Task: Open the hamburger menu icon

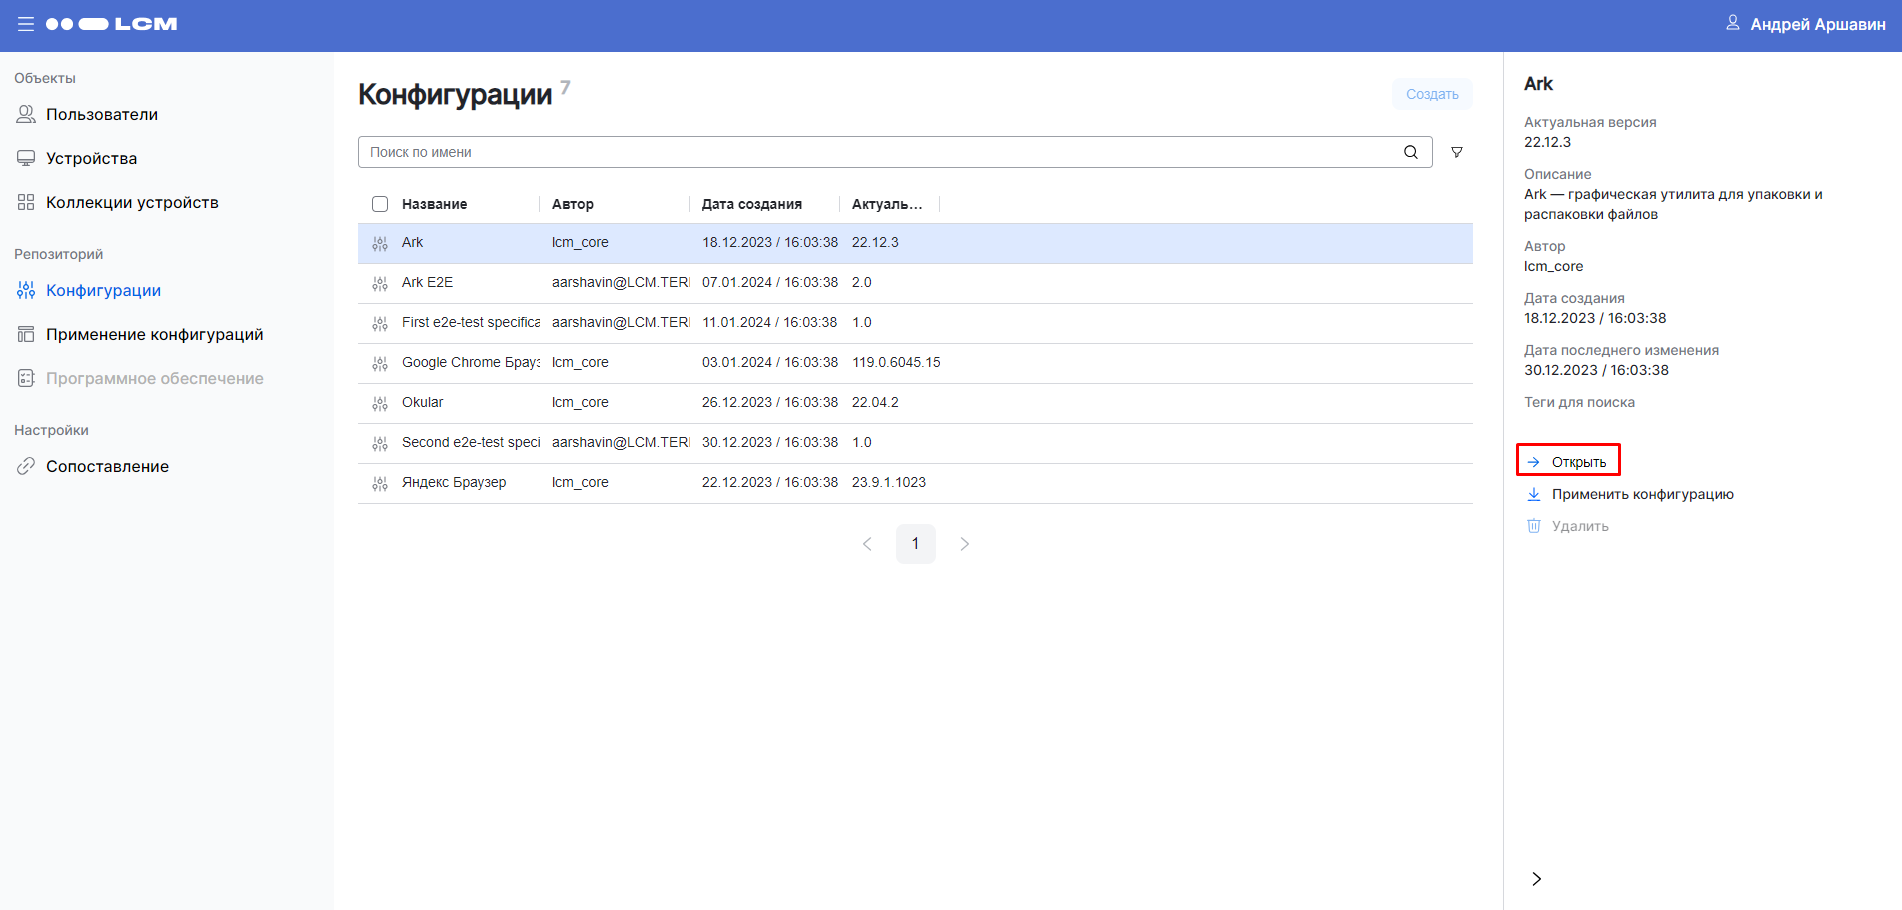Action: 26,24
